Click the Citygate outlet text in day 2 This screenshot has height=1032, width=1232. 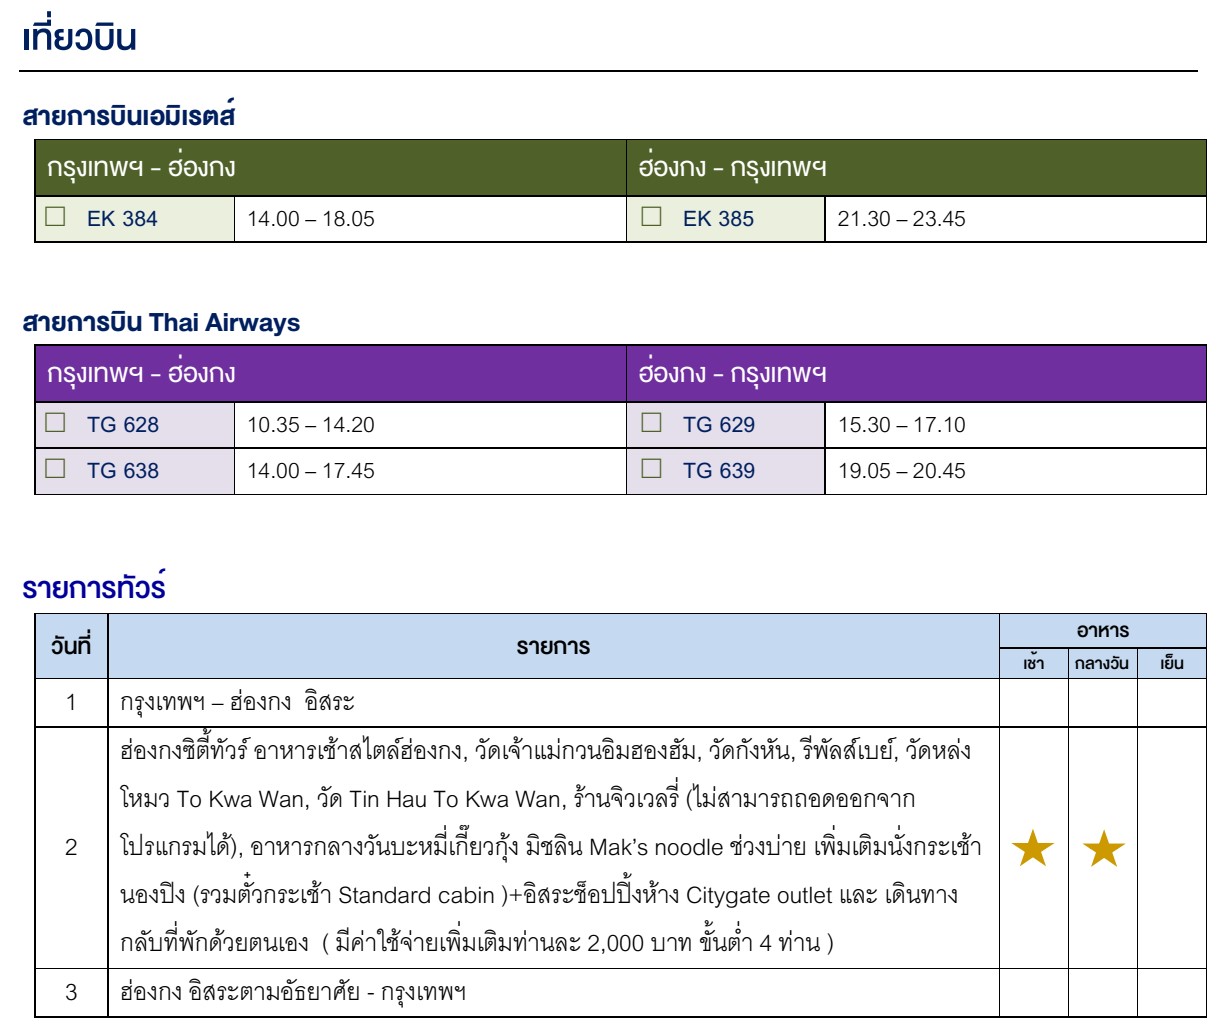[759, 895]
